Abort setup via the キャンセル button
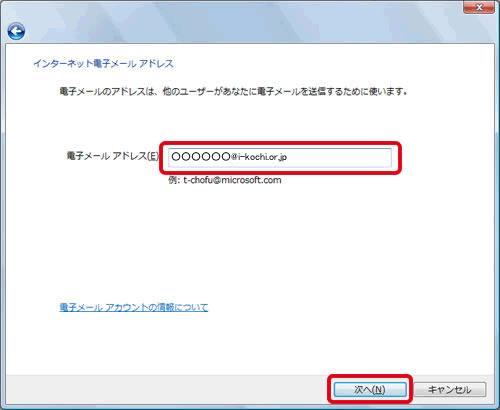 pos(450,389)
